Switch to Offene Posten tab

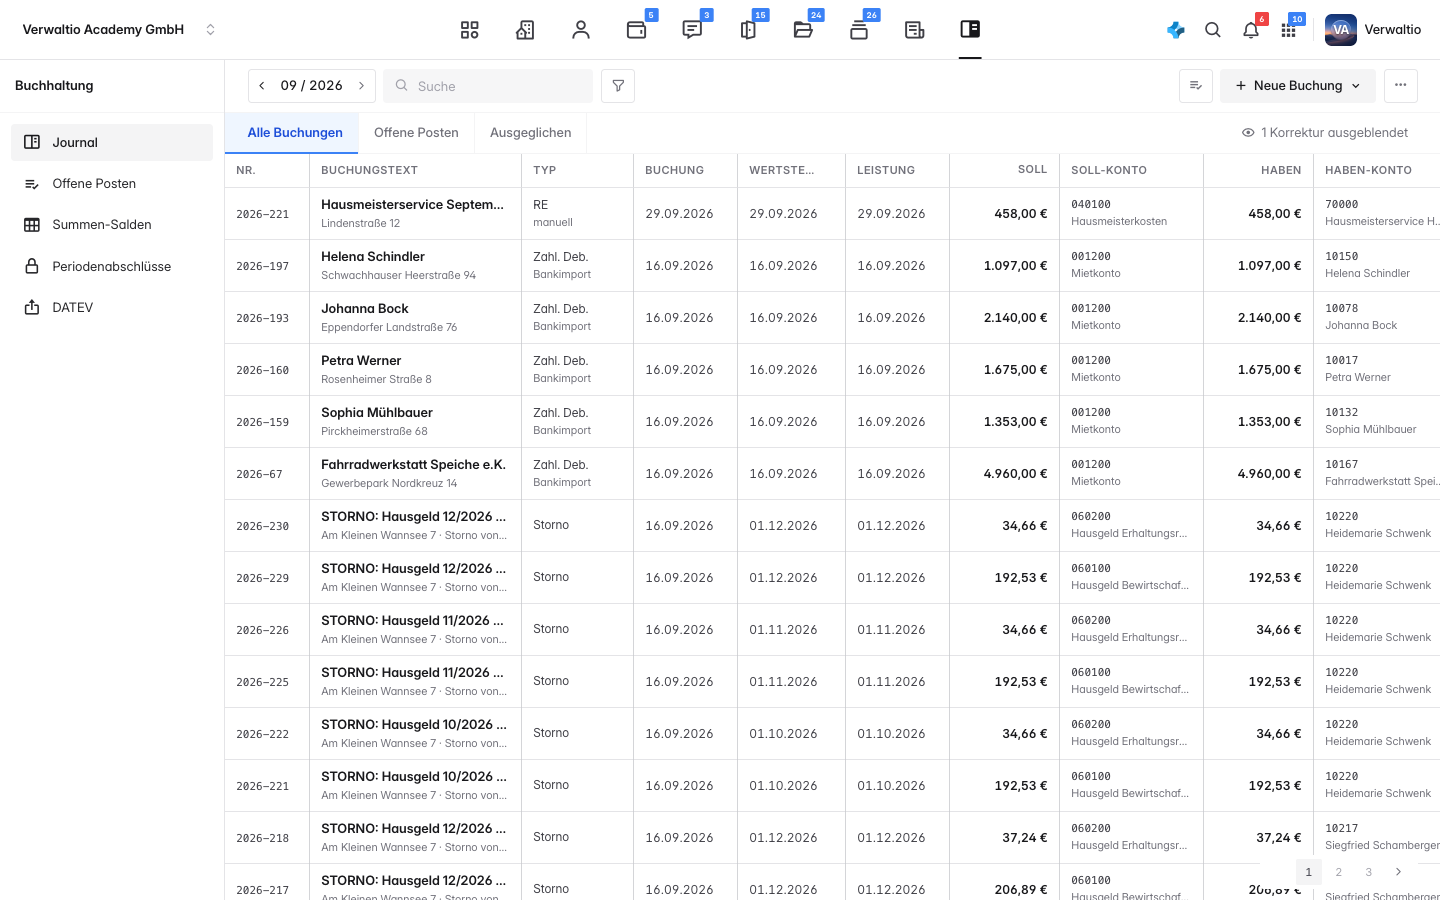click(x=416, y=132)
